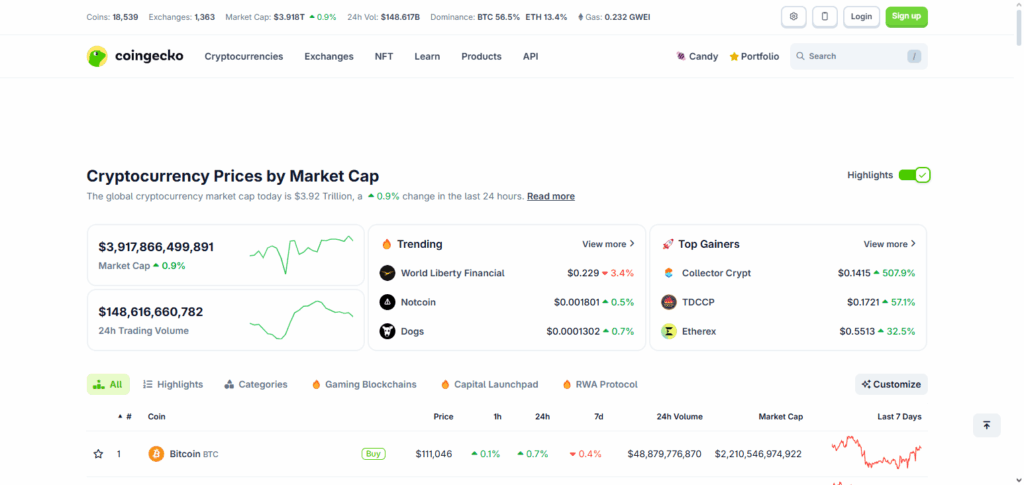The width and height of the screenshot is (1024, 485).
Task: Add Bitcoin to favorites with star
Action: (98, 454)
